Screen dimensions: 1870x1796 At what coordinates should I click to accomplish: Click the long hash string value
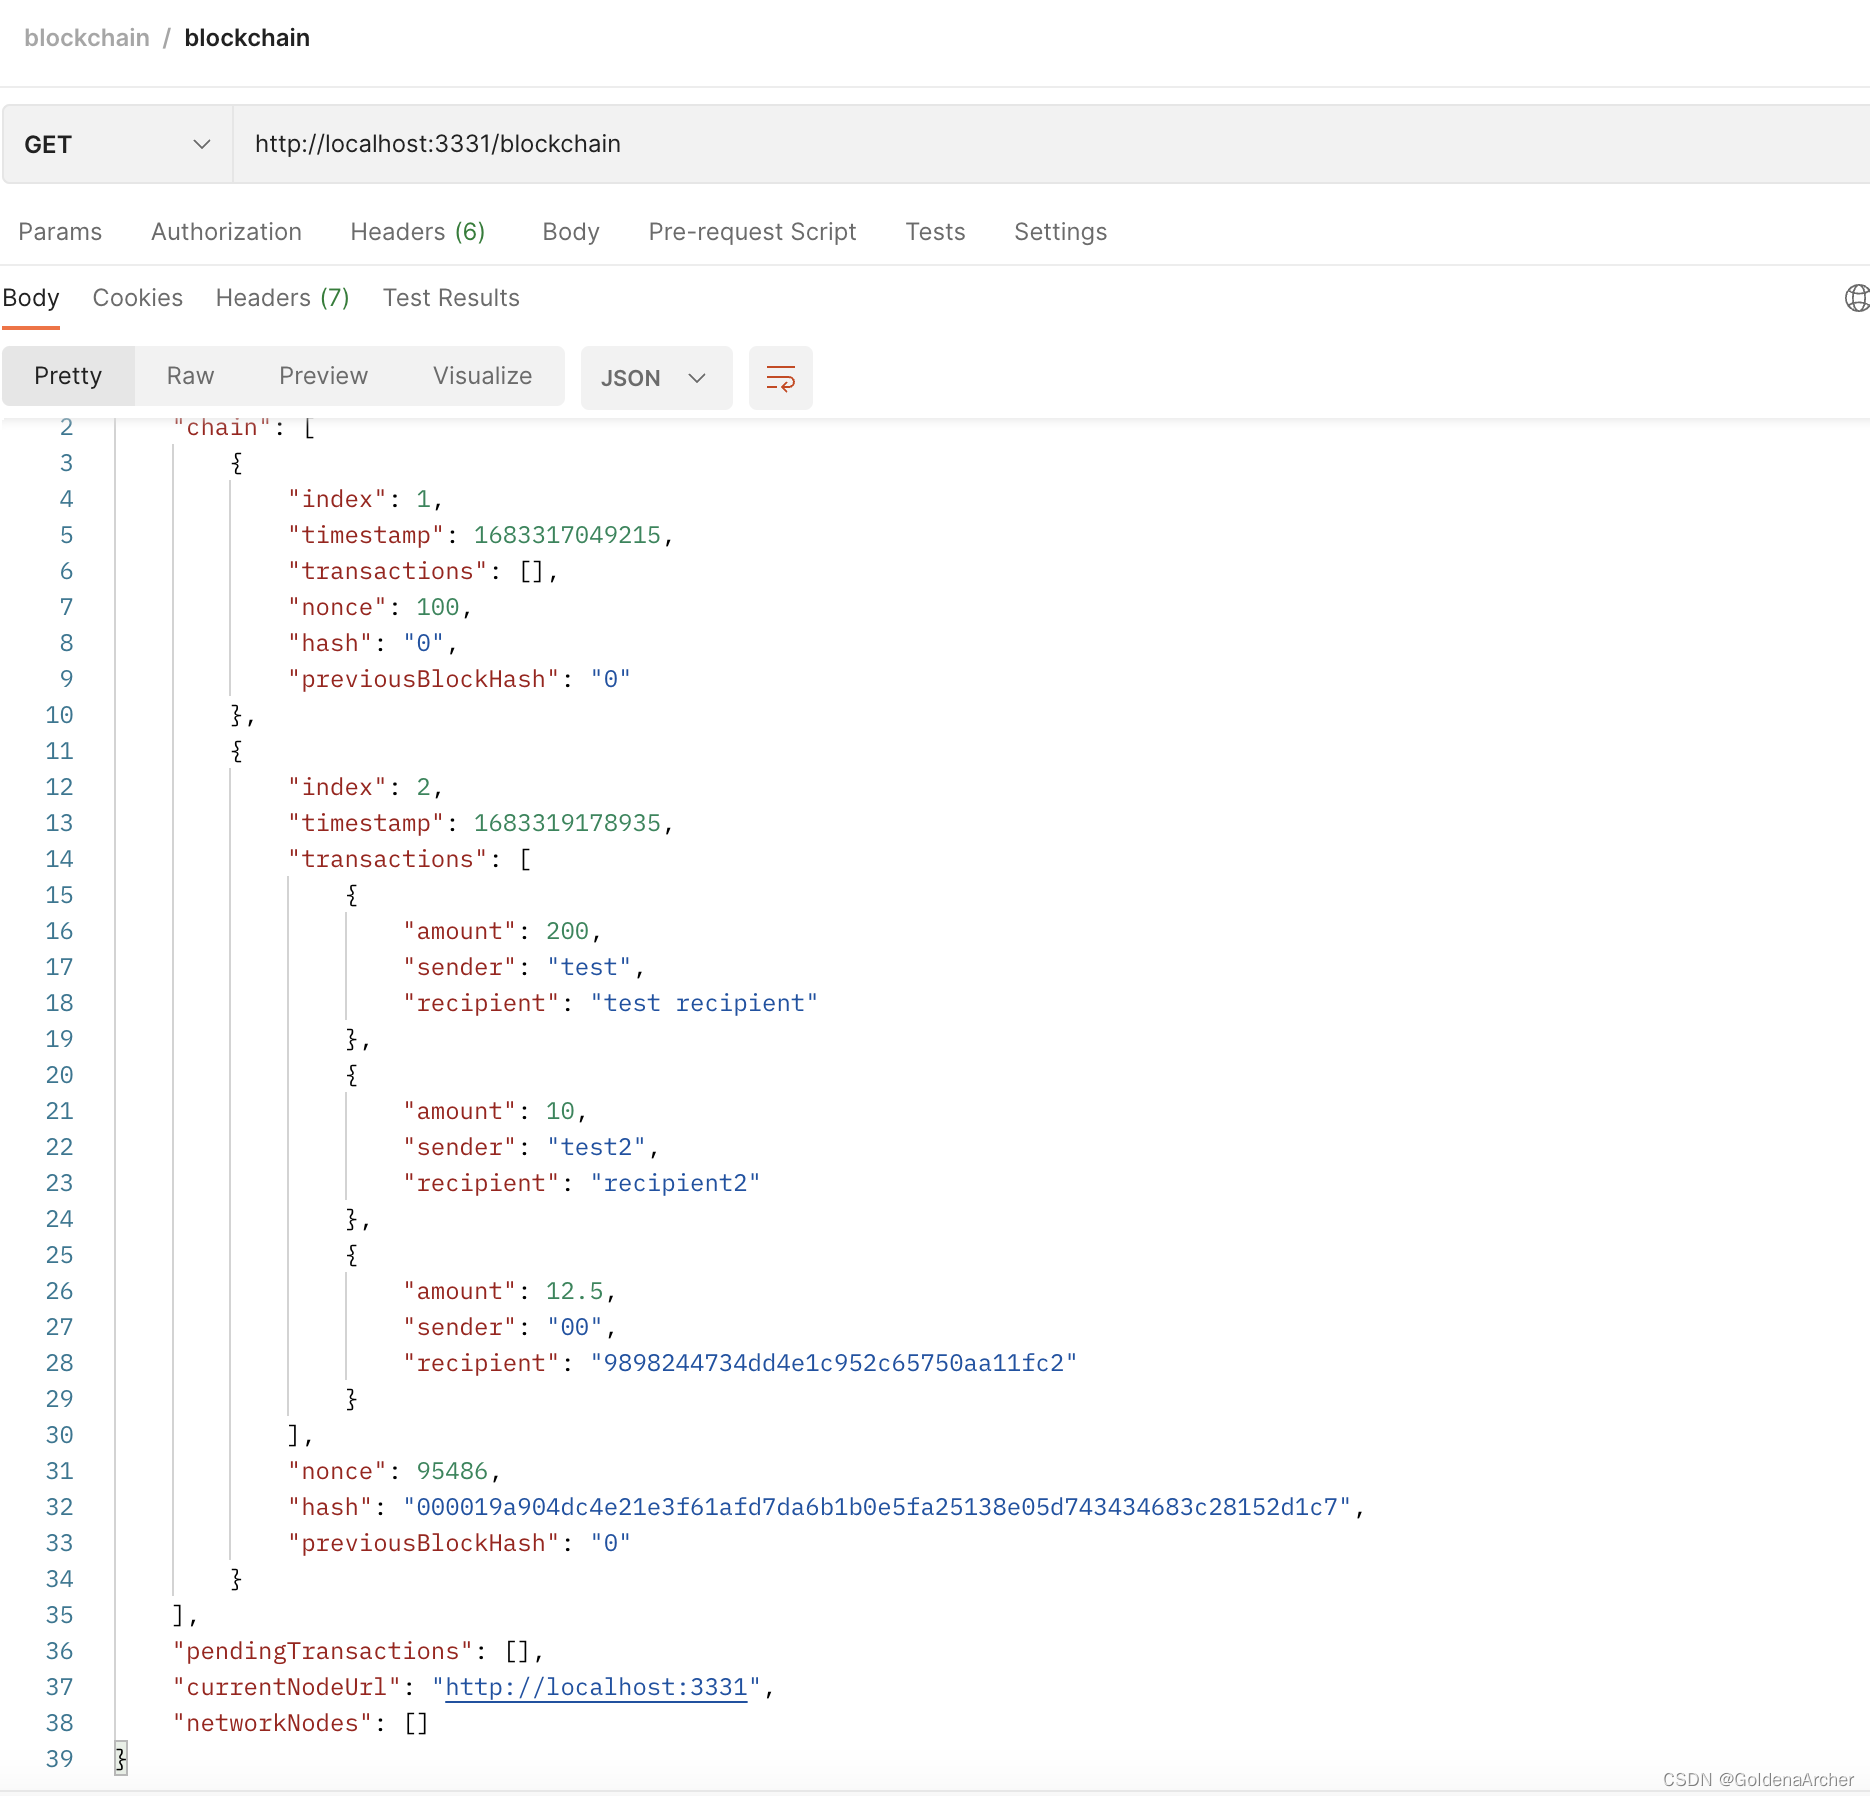tap(877, 1507)
